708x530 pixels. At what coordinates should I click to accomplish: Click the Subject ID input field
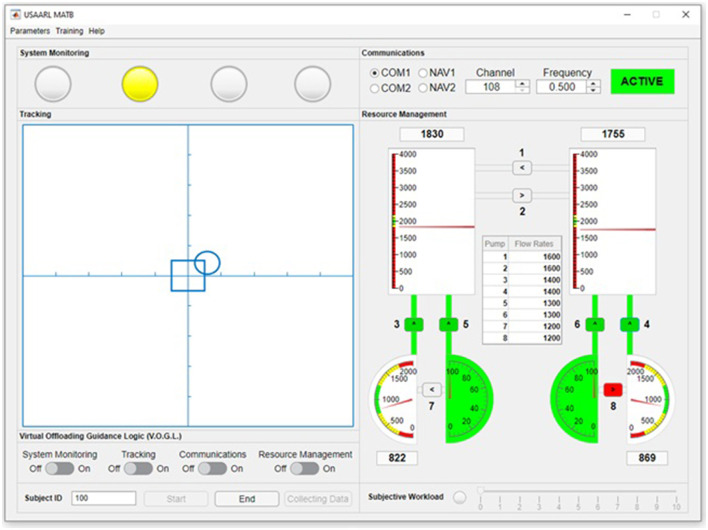103,498
